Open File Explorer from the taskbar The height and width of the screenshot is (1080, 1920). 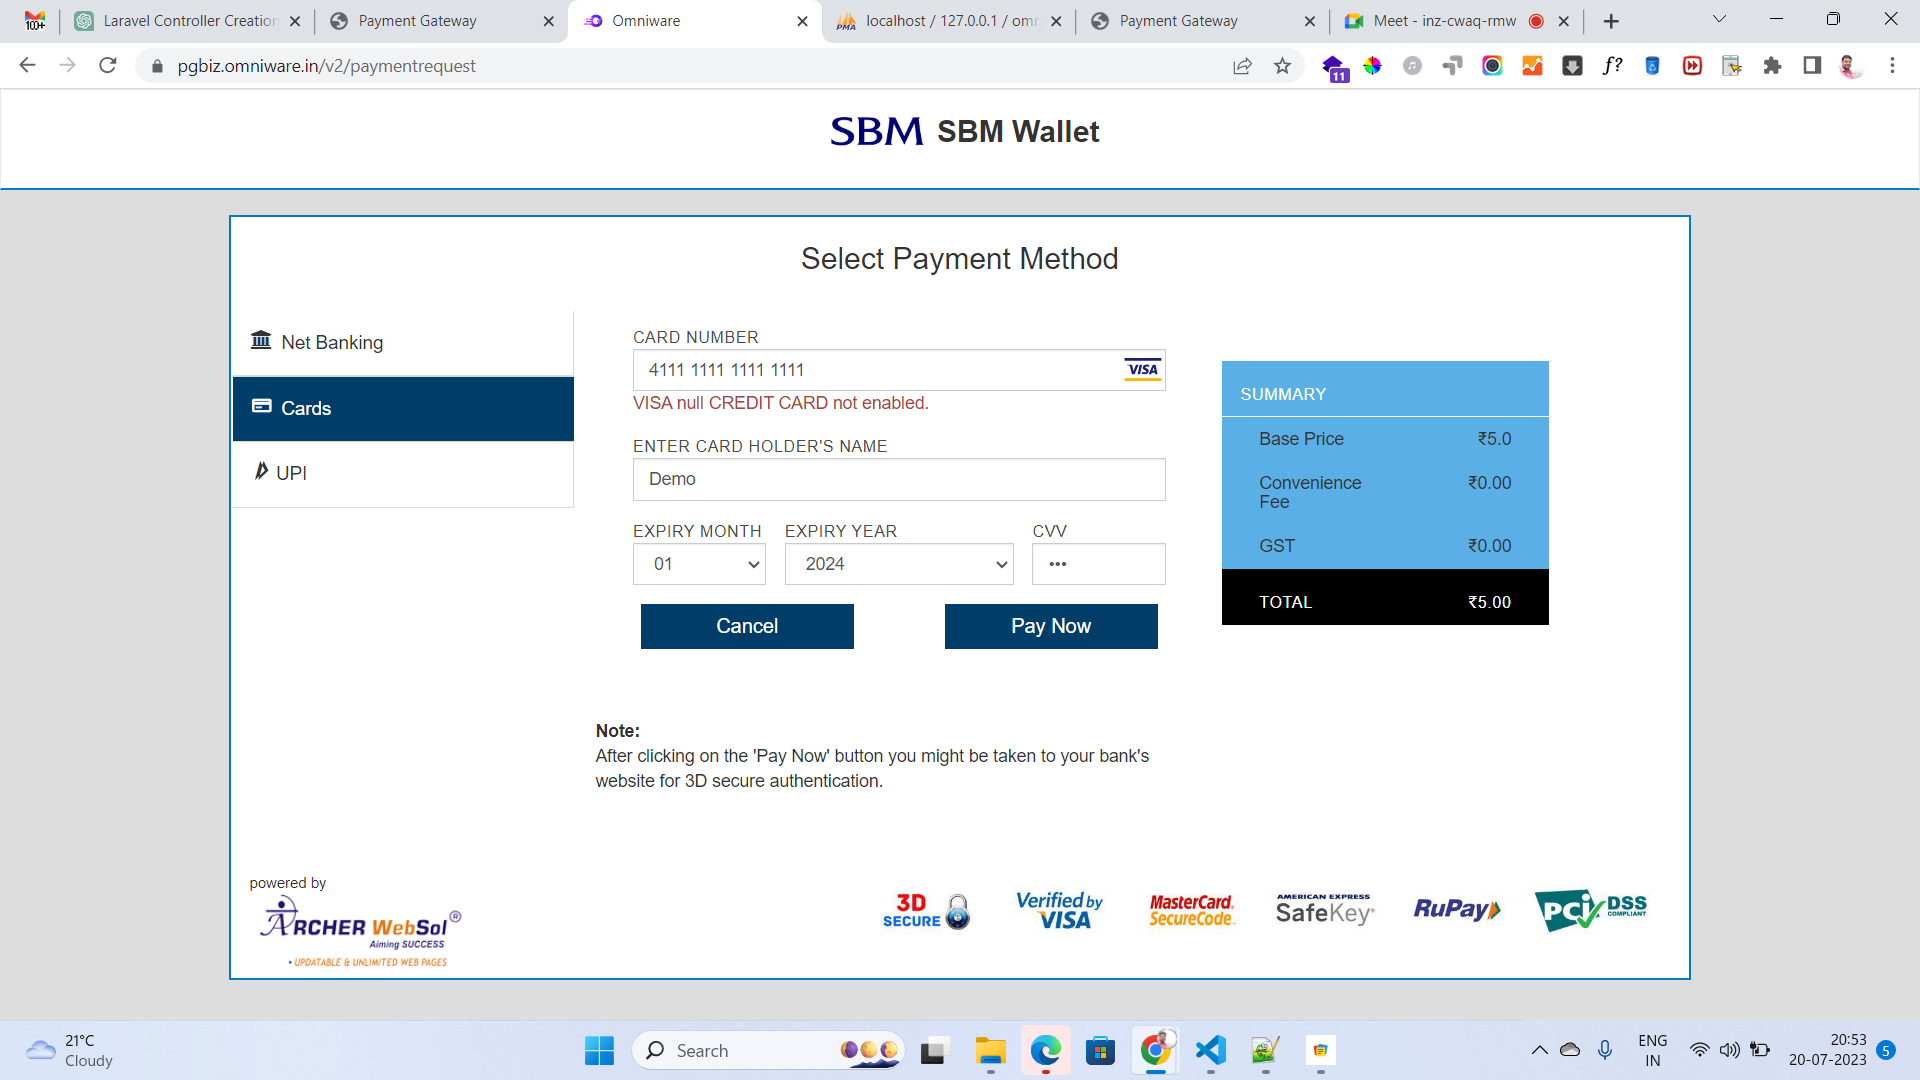(991, 1051)
